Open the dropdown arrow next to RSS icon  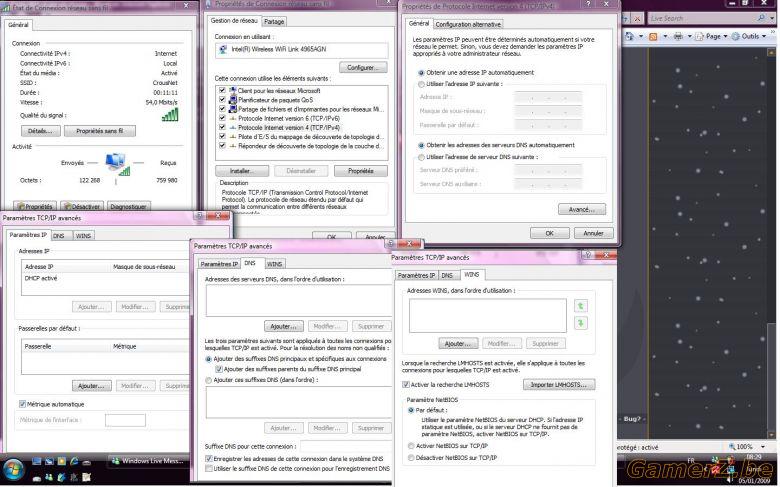[x=665, y=36]
